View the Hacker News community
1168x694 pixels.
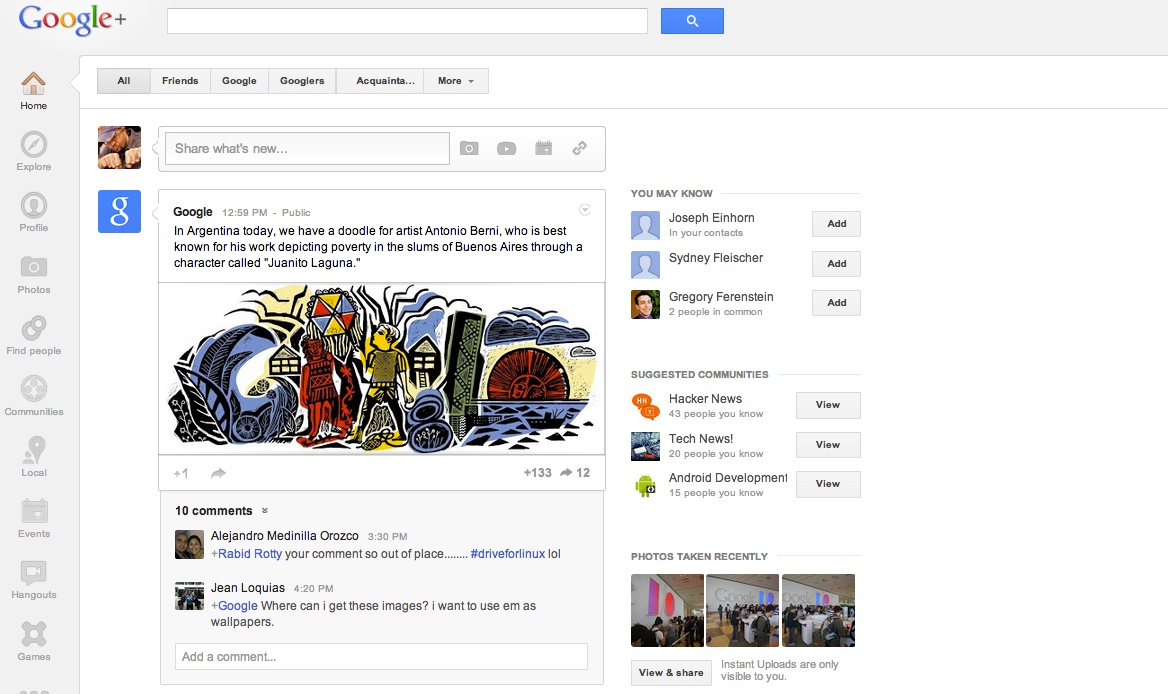tap(828, 405)
